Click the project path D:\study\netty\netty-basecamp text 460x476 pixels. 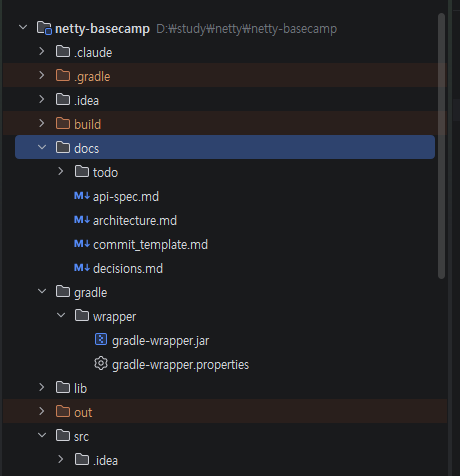(247, 29)
